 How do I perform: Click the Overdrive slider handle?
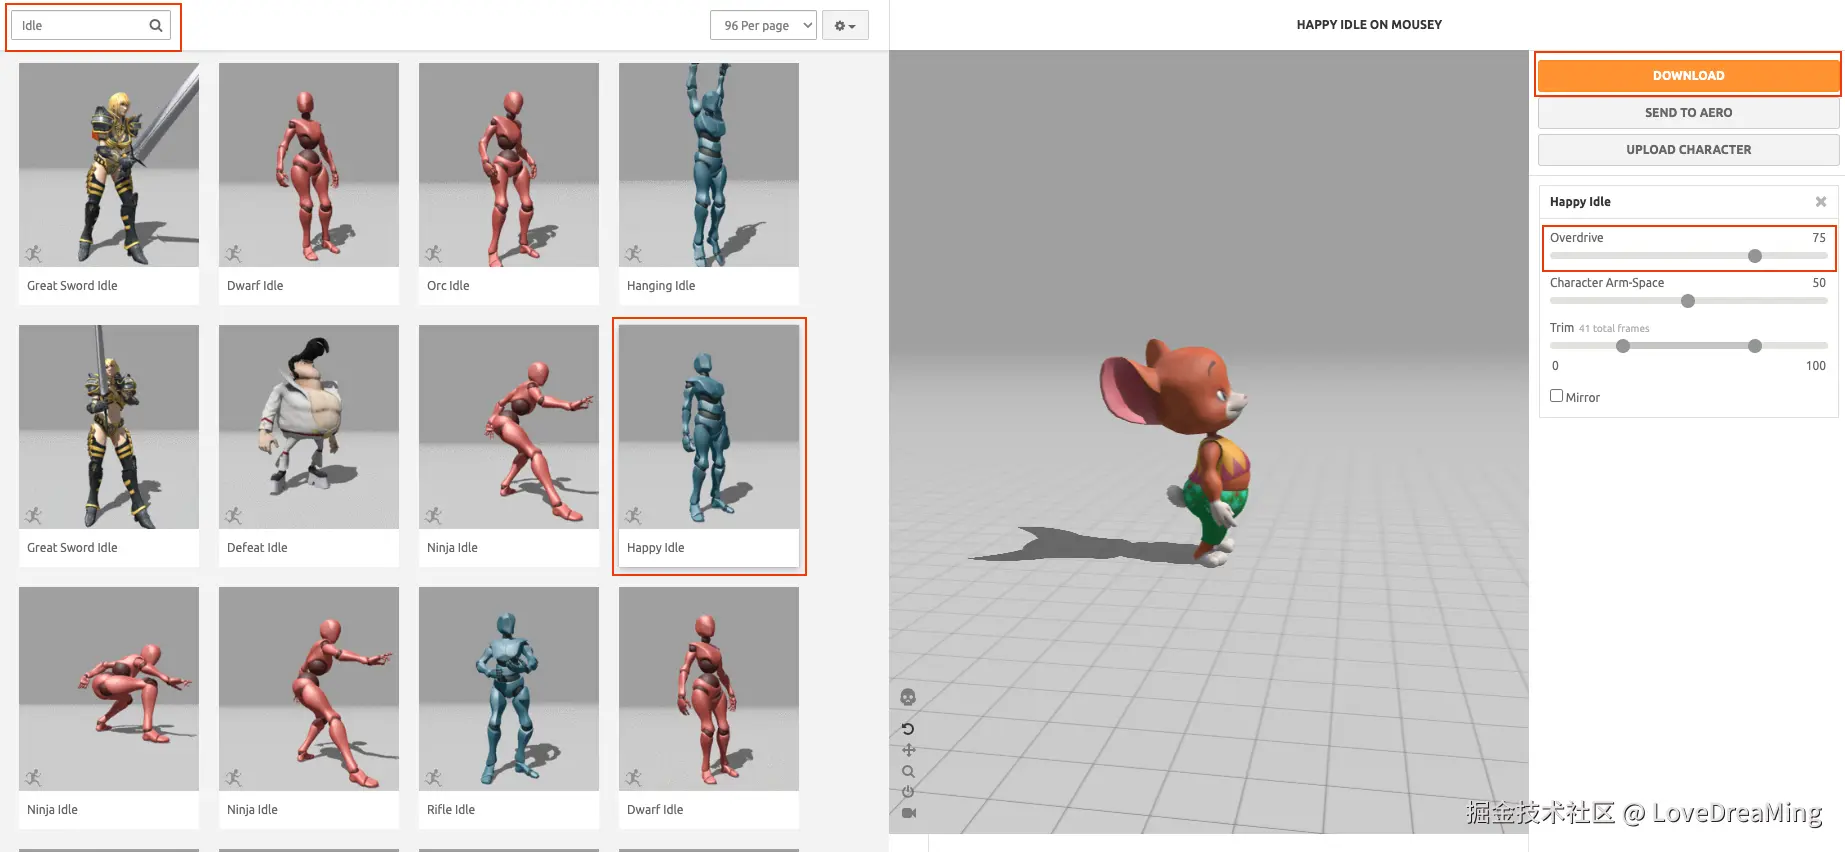click(1755, 256)
